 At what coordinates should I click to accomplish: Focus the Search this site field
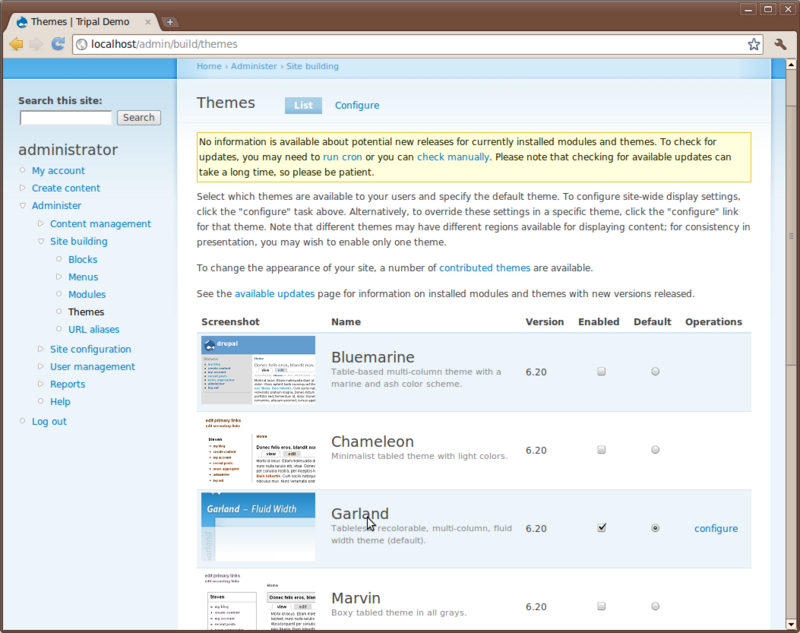[66, 118]
